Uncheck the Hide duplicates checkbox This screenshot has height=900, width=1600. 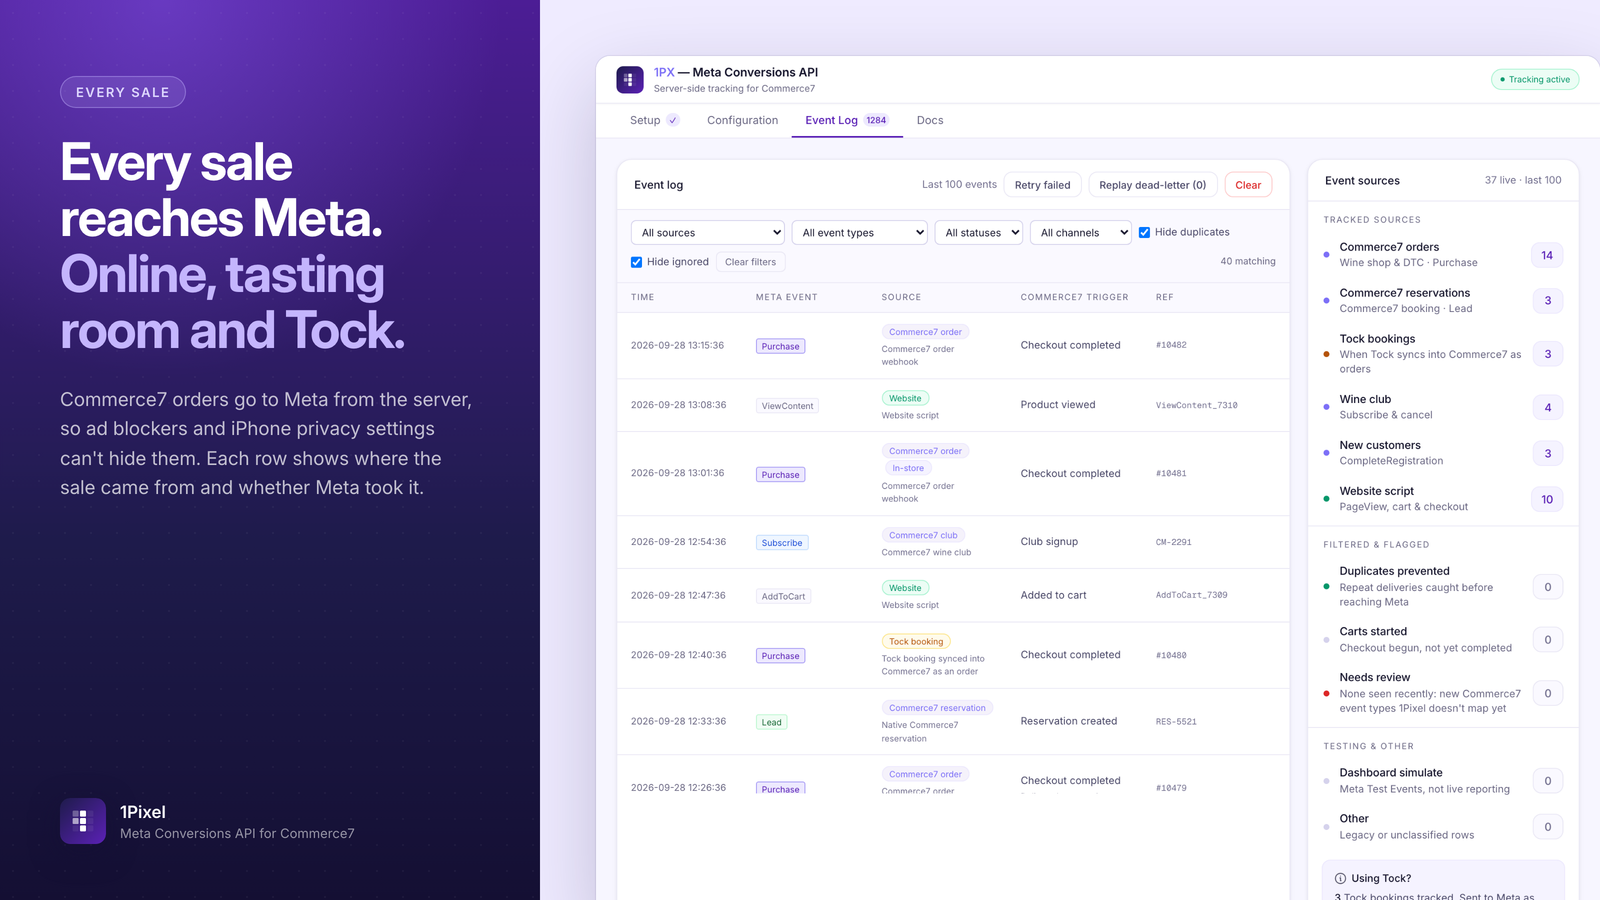coord(1144,232)
